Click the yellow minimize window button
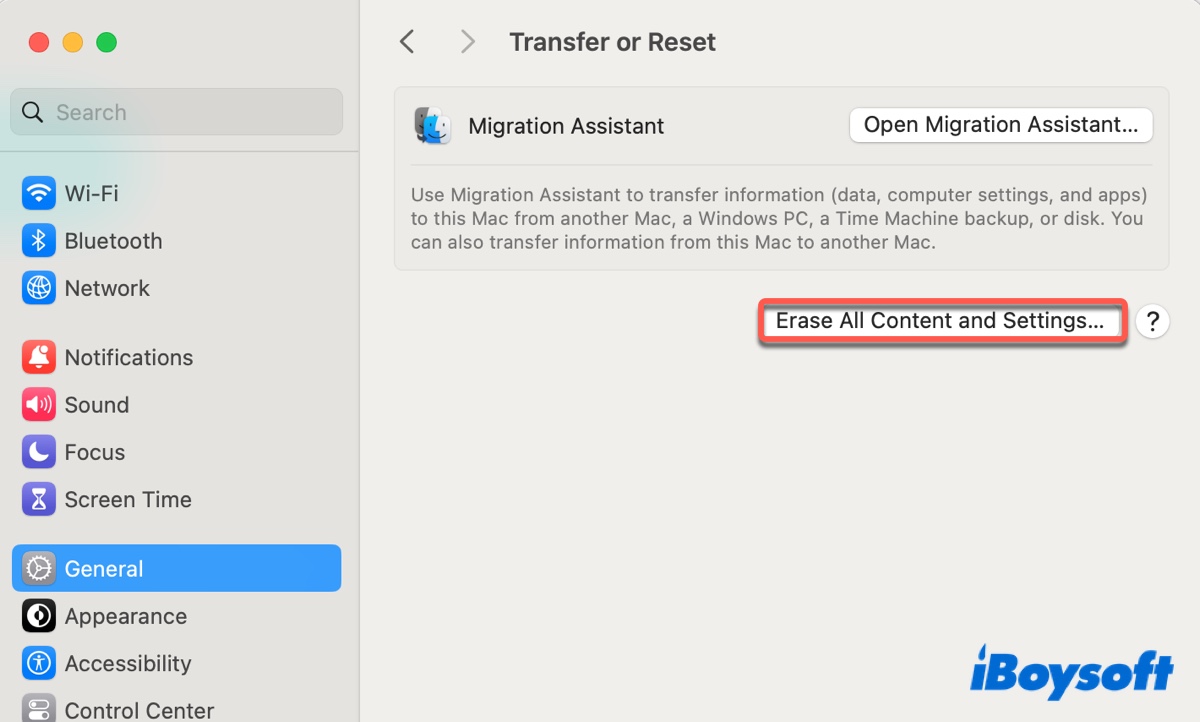Viewport: 1200px width, 722px height. pyautogui.click(x=73, y=43)
